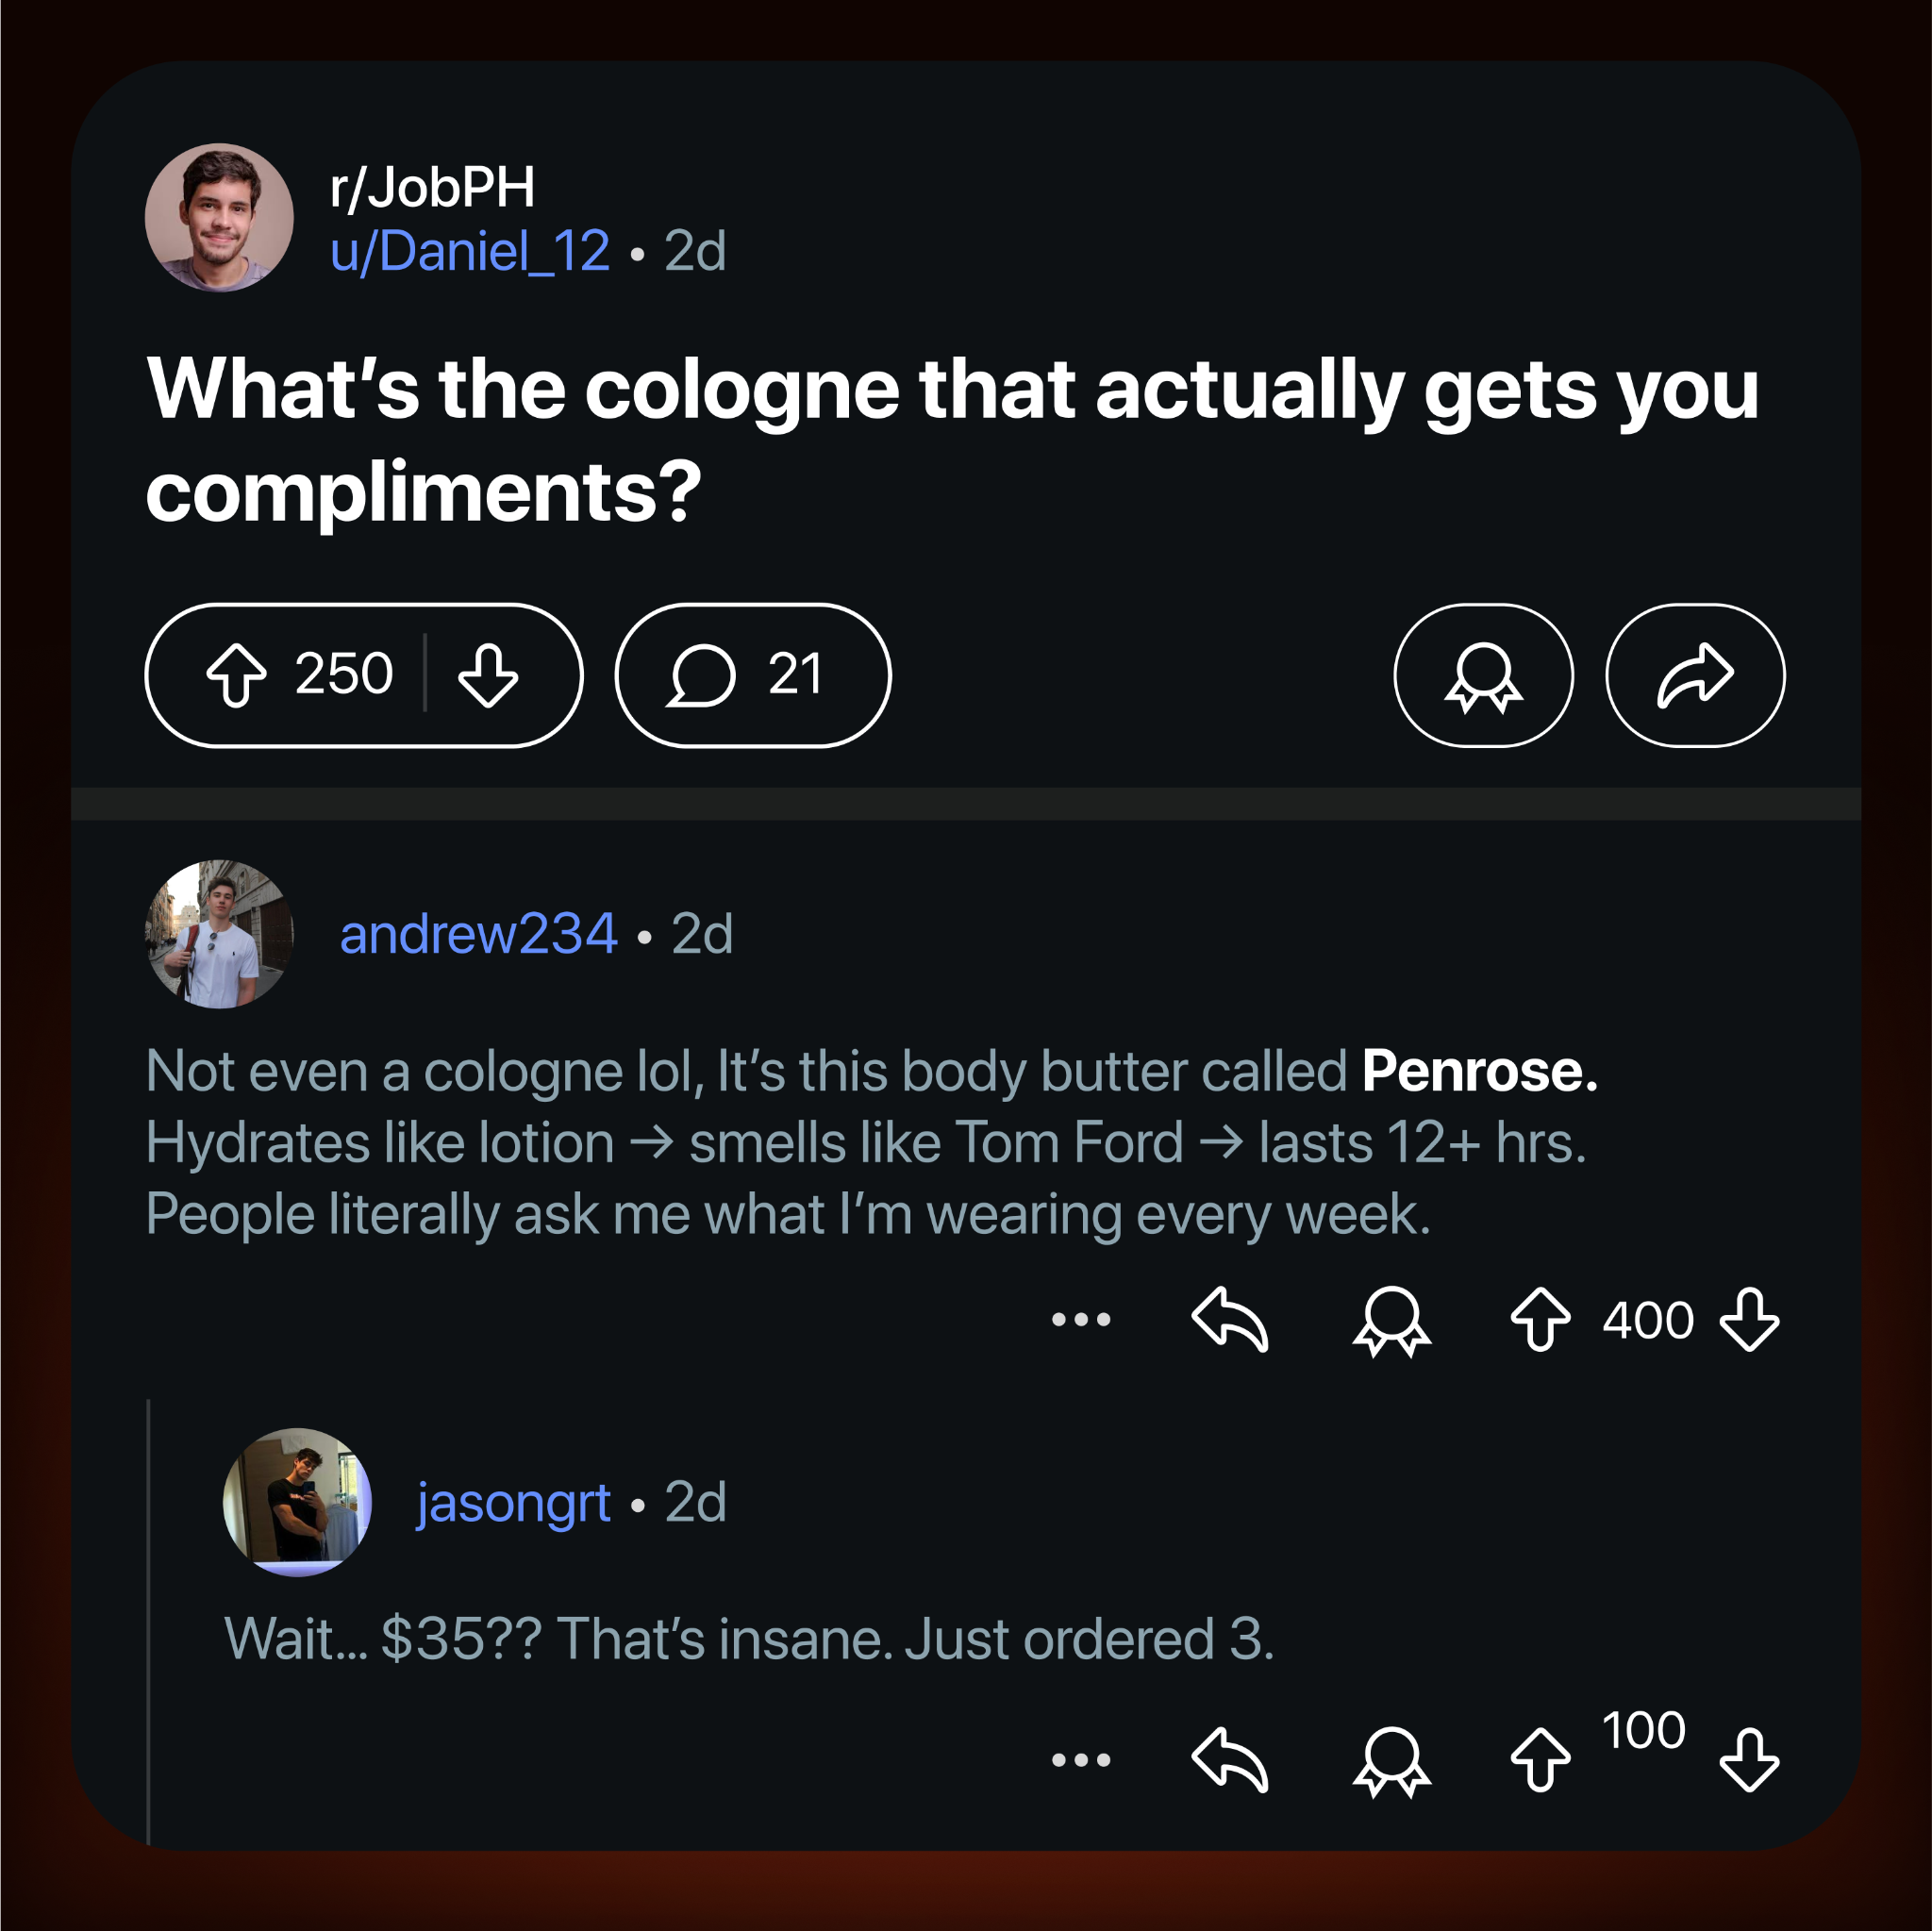Downvote andrew234's comment
Screen dimensions: 1932x1931
pyautogui.click(x=1749, y=1320)
